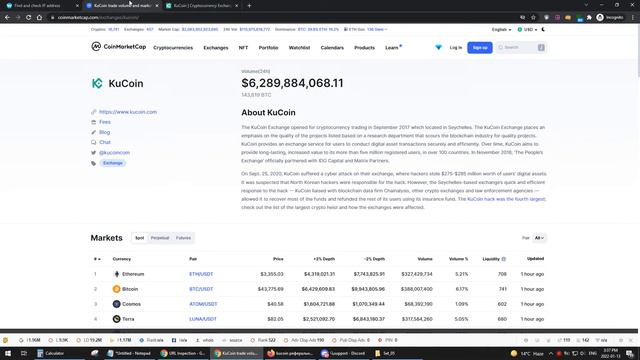The height and width of the screenshot is (360, 640).
Task: Switch to KuCoin Cryptocurrency Exchange tab
Action: coord(203,6)
